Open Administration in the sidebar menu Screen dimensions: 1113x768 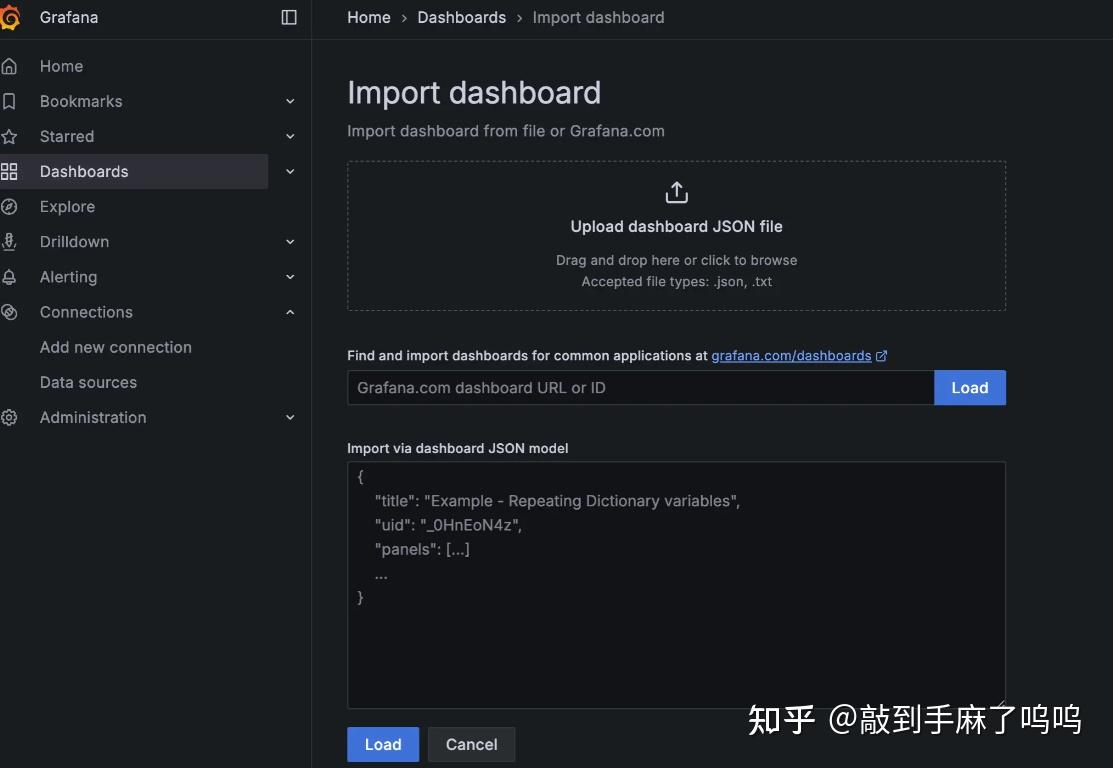(x=93, y=417)
